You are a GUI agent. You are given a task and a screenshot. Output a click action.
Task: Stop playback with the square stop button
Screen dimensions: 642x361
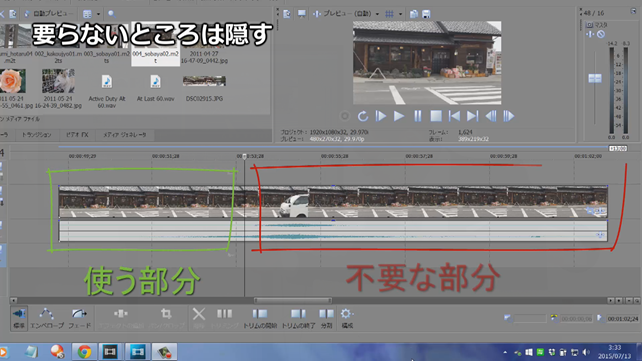[x=436, y=116]
